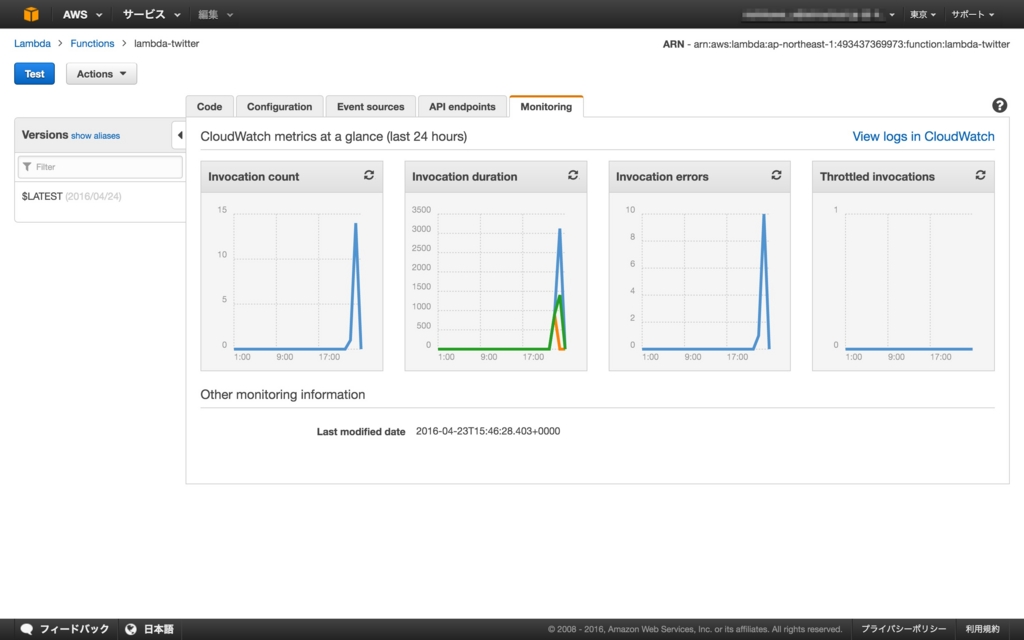Open the API endpoints tab
This screenshot has height=640, width=1024.
462,106
